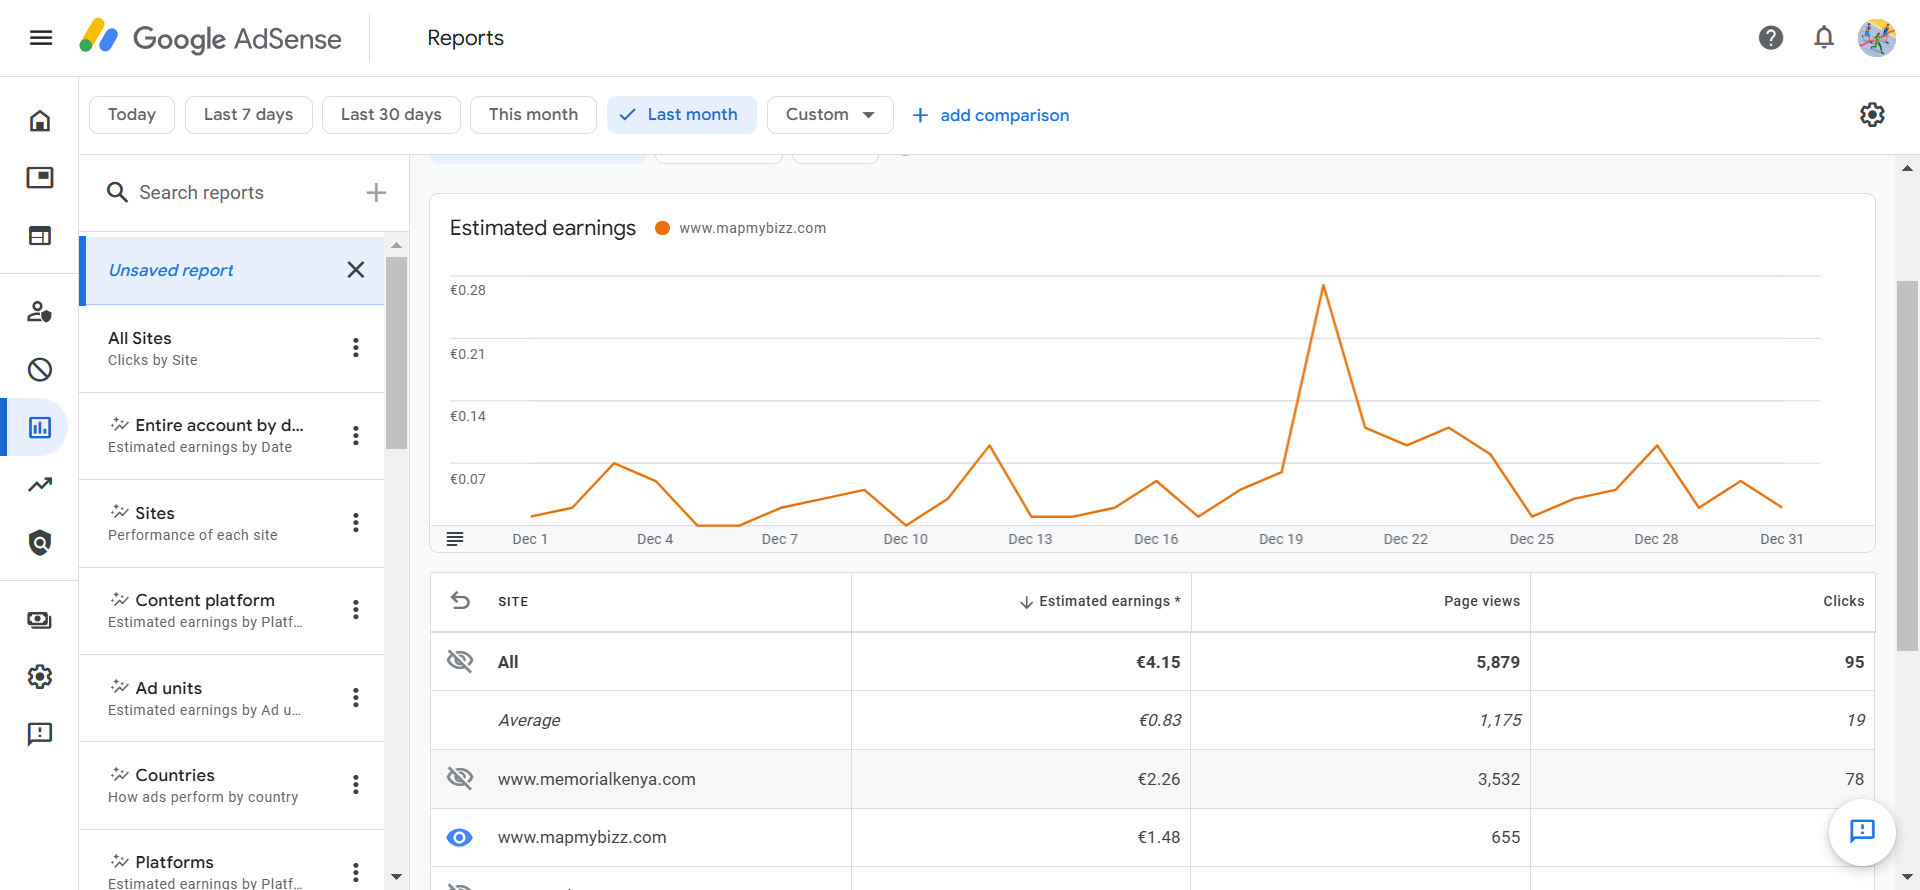Open the Ad units report
The width and height of the screenshot is (1920, 890).
[x=232, y=698]
